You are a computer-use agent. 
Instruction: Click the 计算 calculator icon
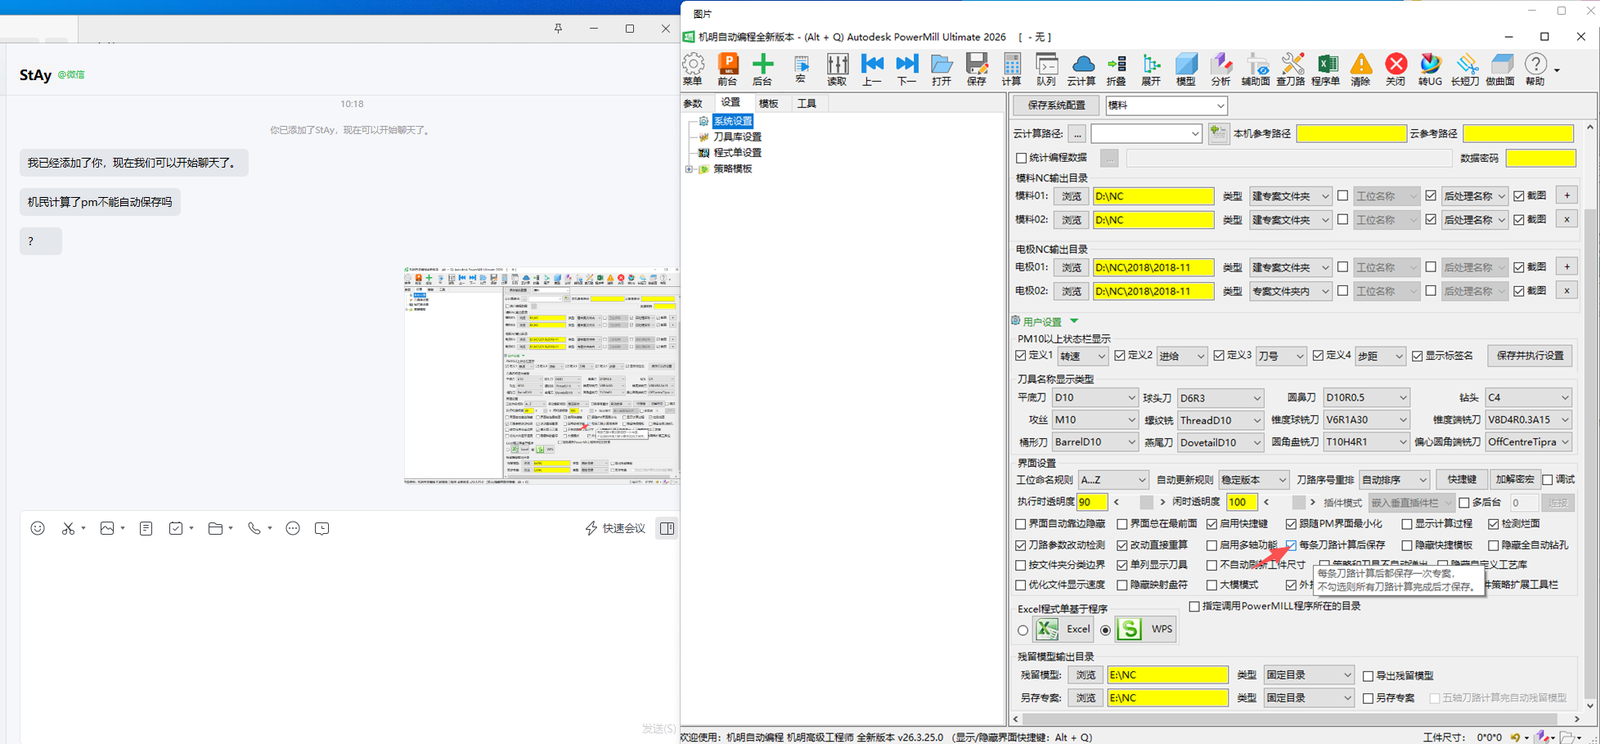tap(1012, 69)
